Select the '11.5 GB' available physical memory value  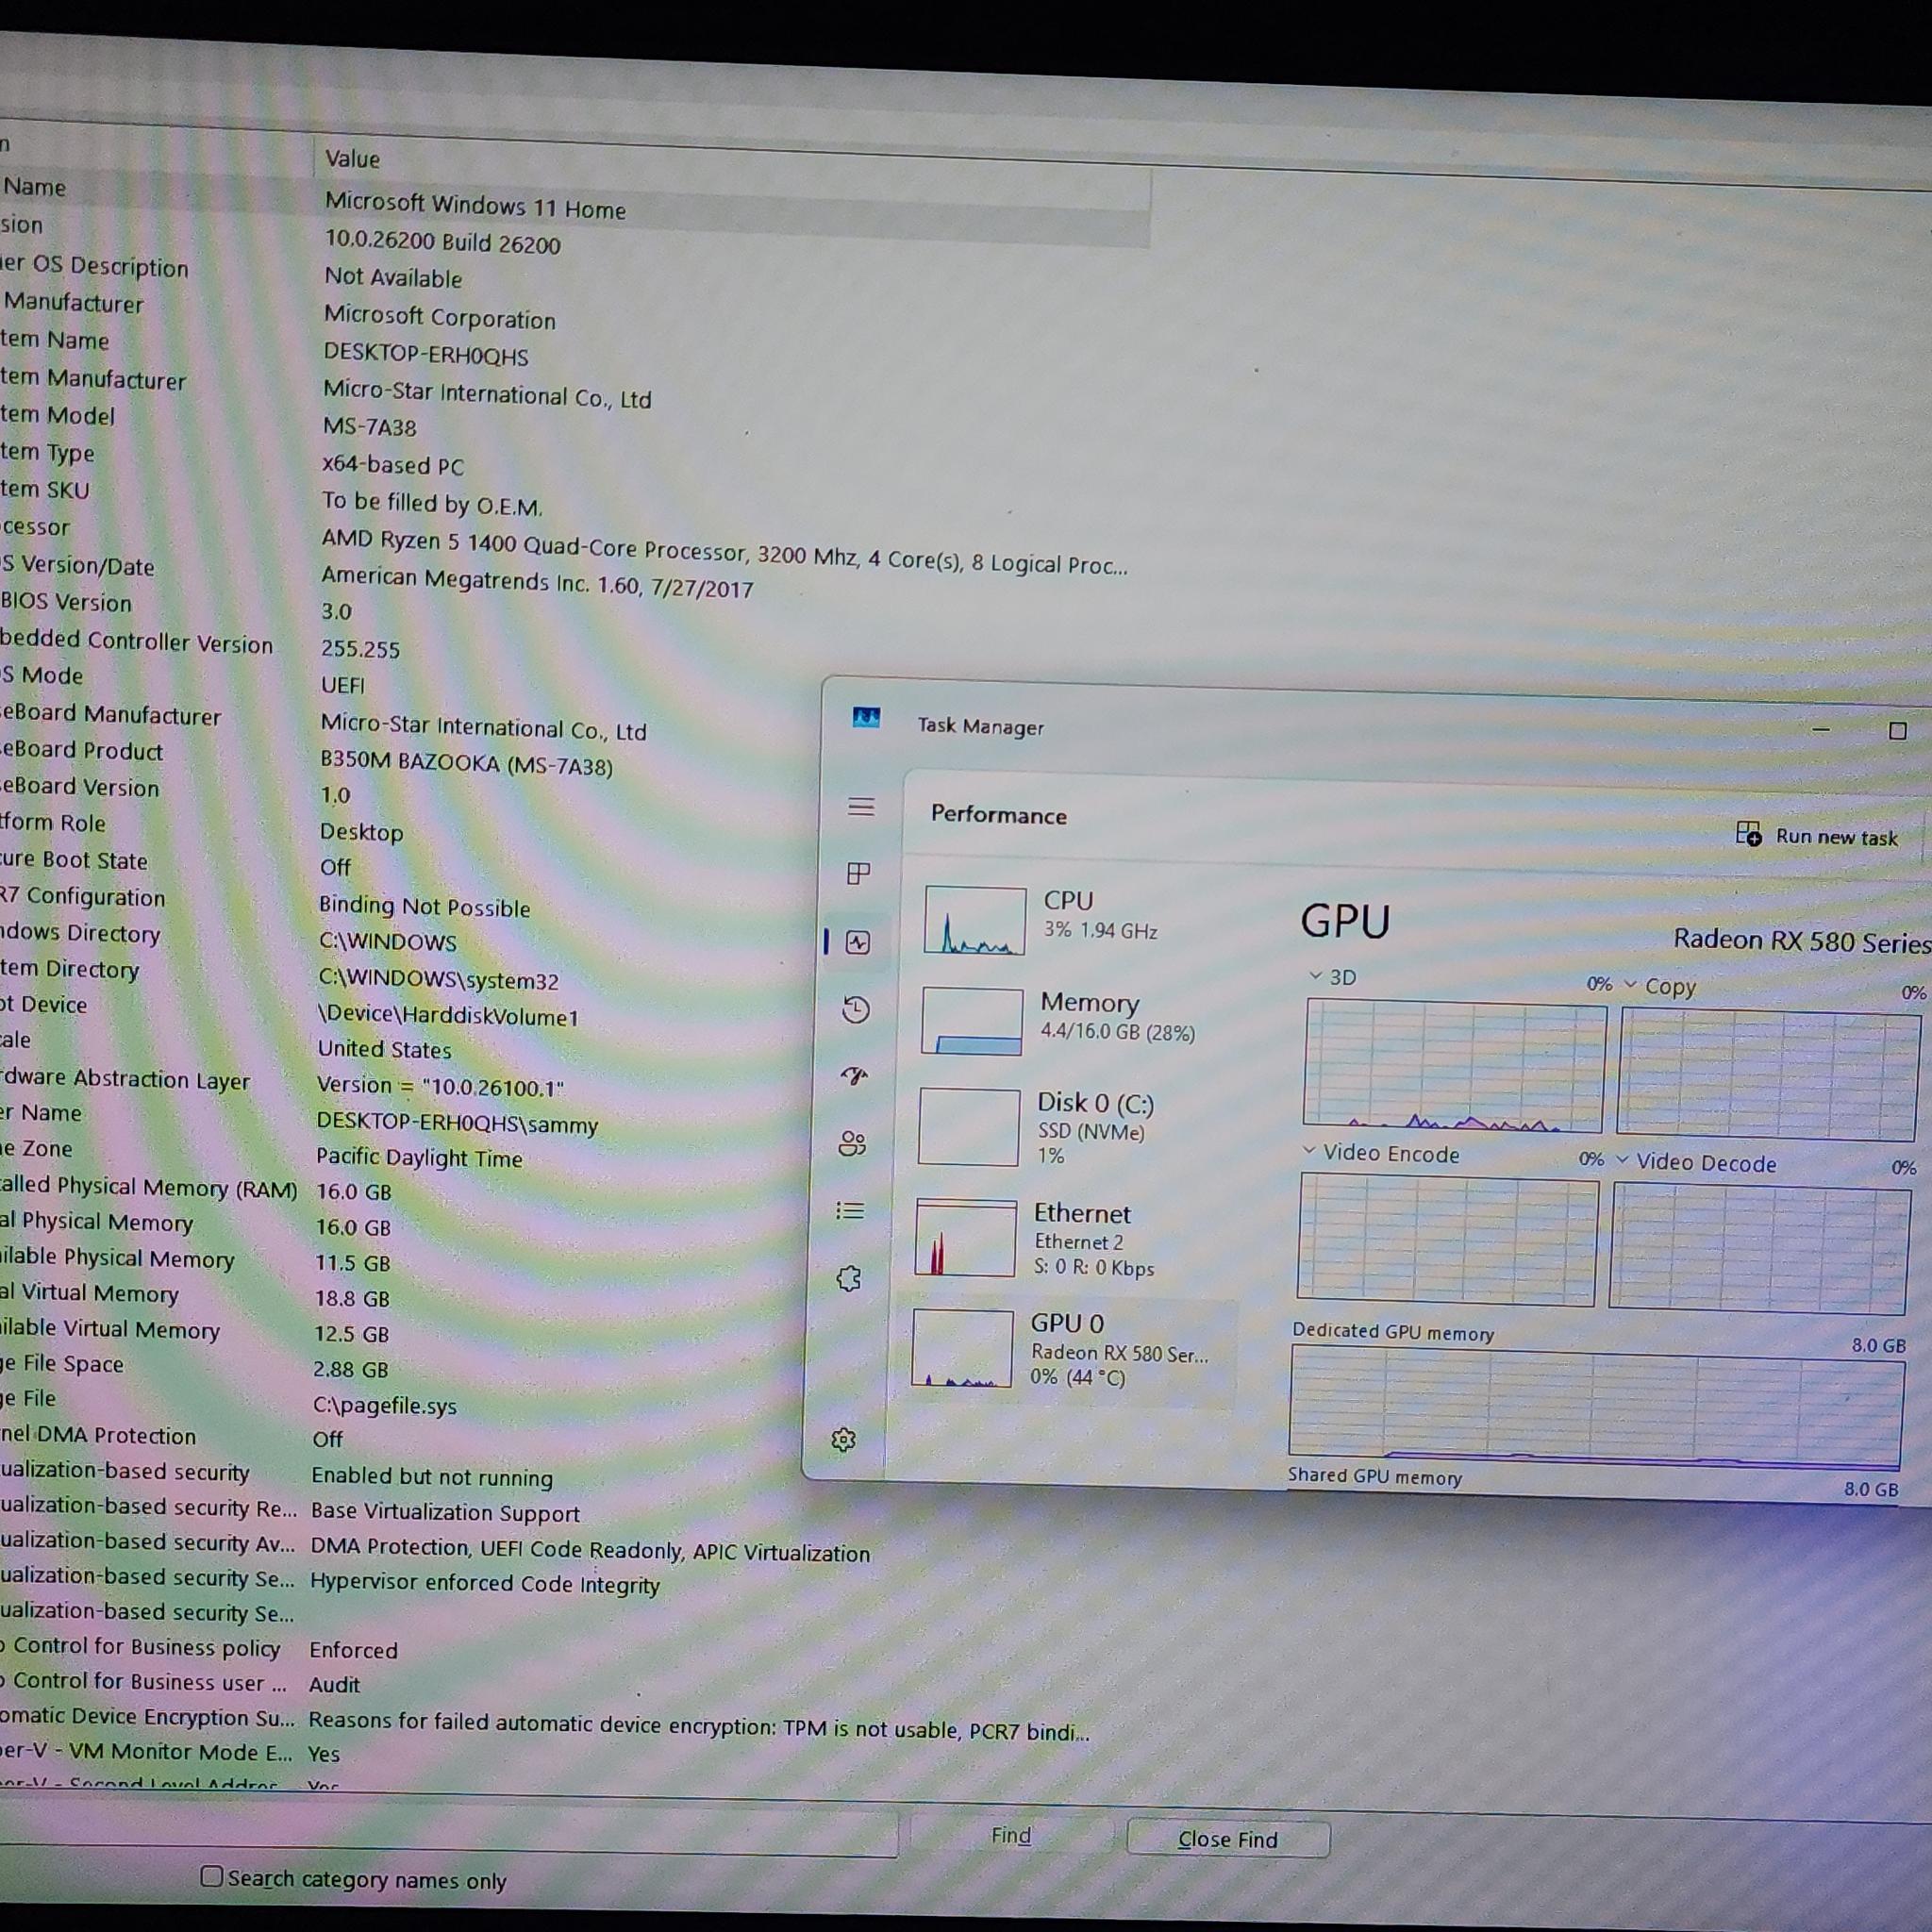(x=352, y=1262)
